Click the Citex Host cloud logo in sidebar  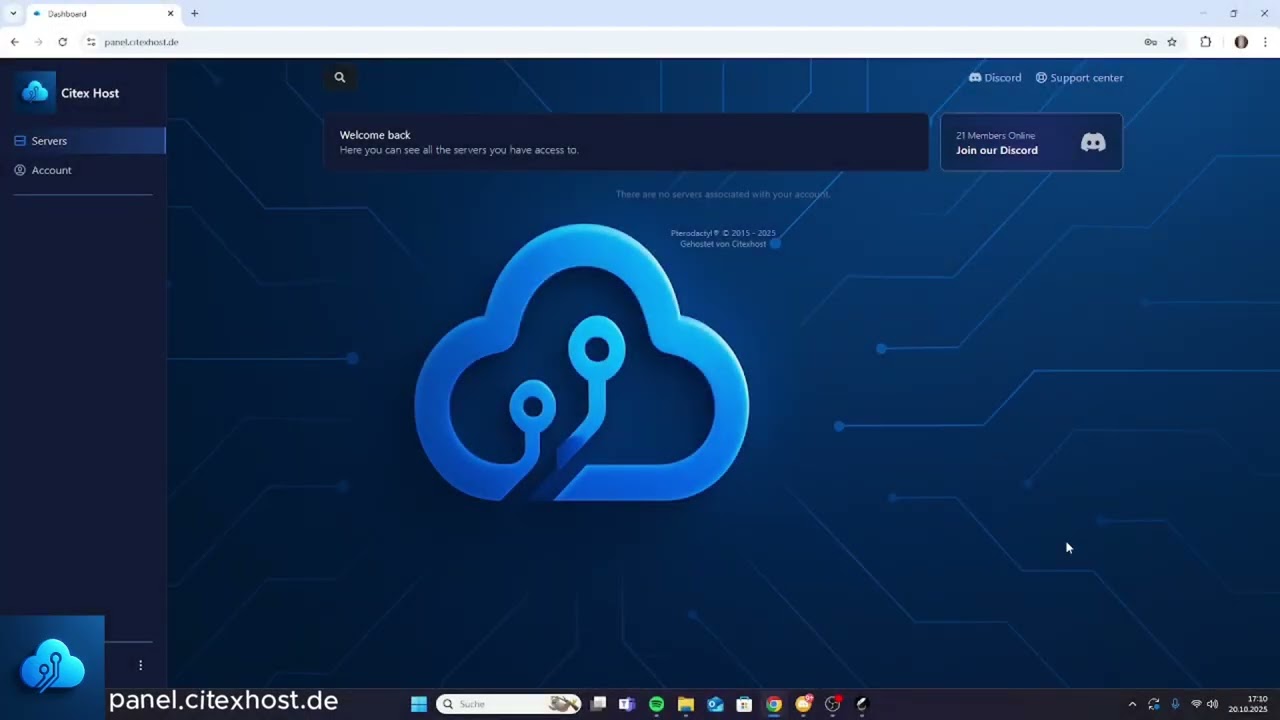click(35, 93)
